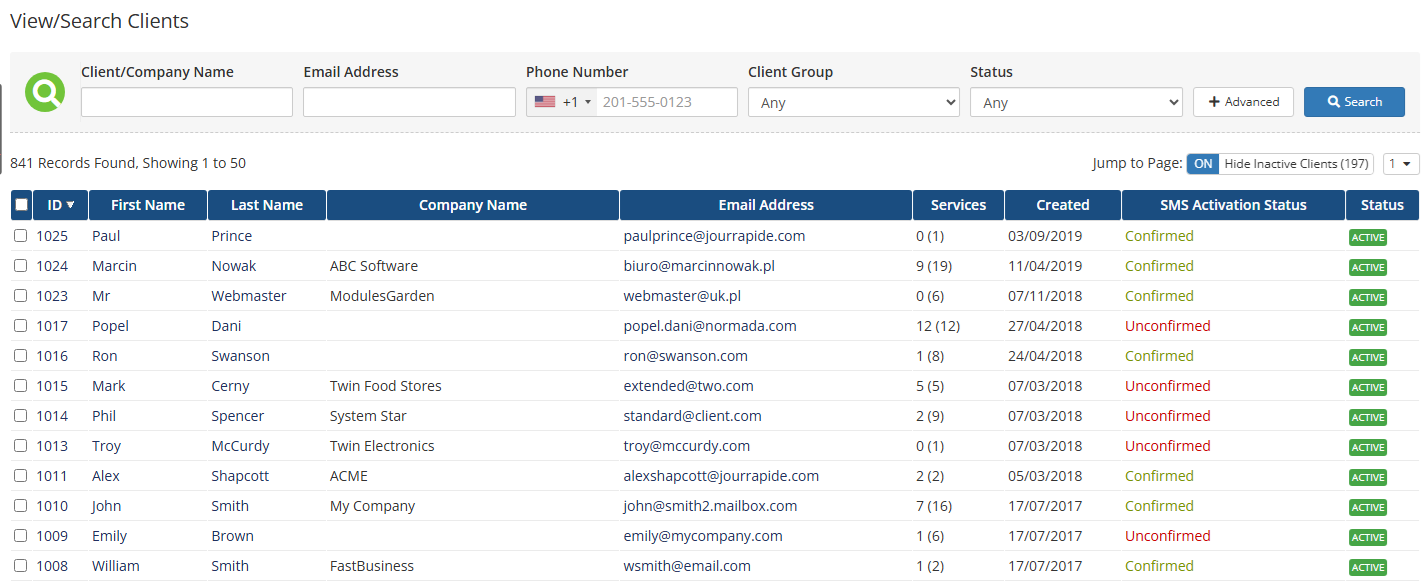
Task: Click the Search button
Action: [x=1354, y=101]
